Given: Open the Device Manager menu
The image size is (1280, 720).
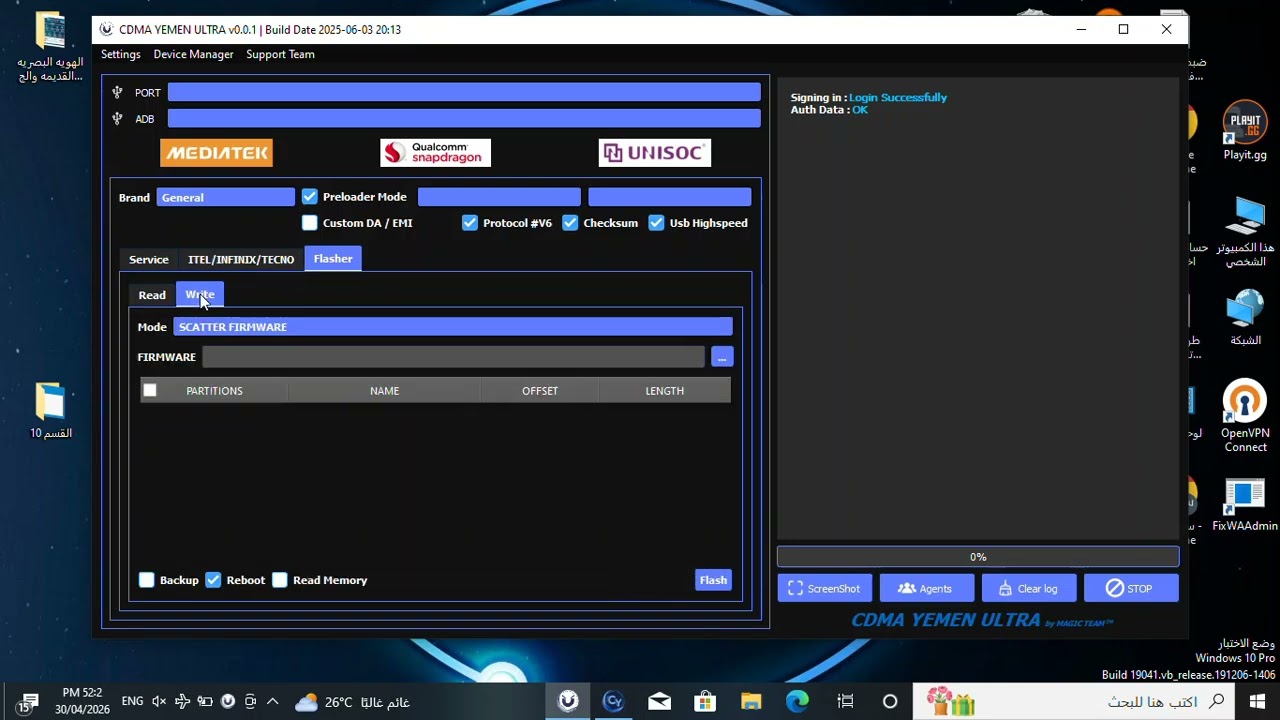Looking at the screenshot, I should (x=193, y=54).
